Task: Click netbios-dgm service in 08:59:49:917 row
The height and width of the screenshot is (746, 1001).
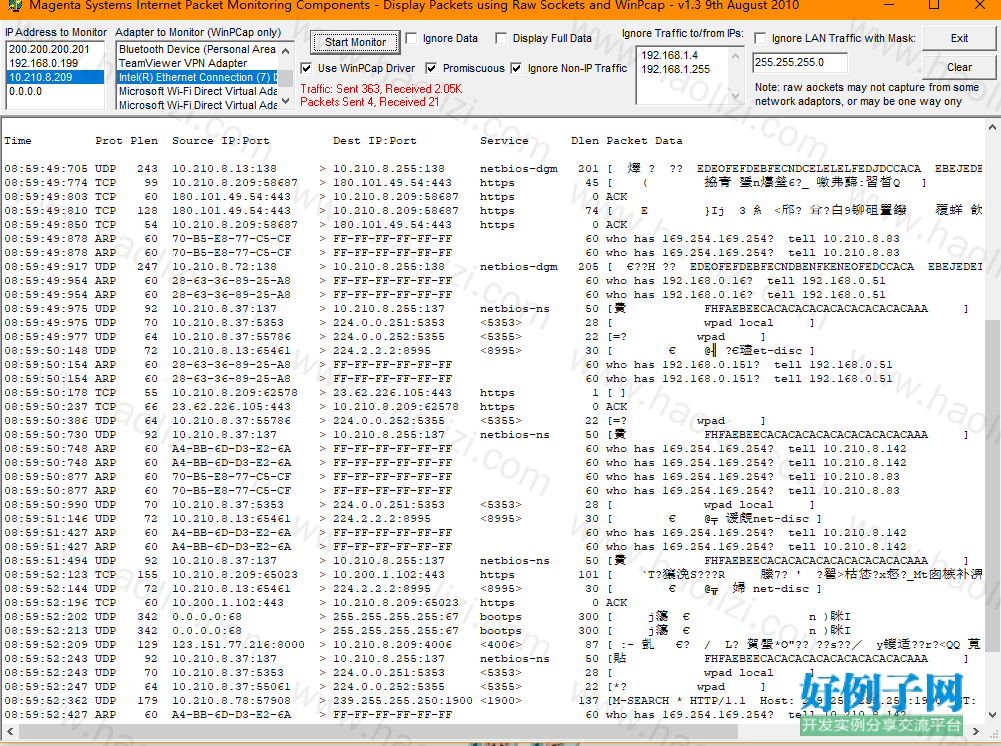Action: click(518, 267)
